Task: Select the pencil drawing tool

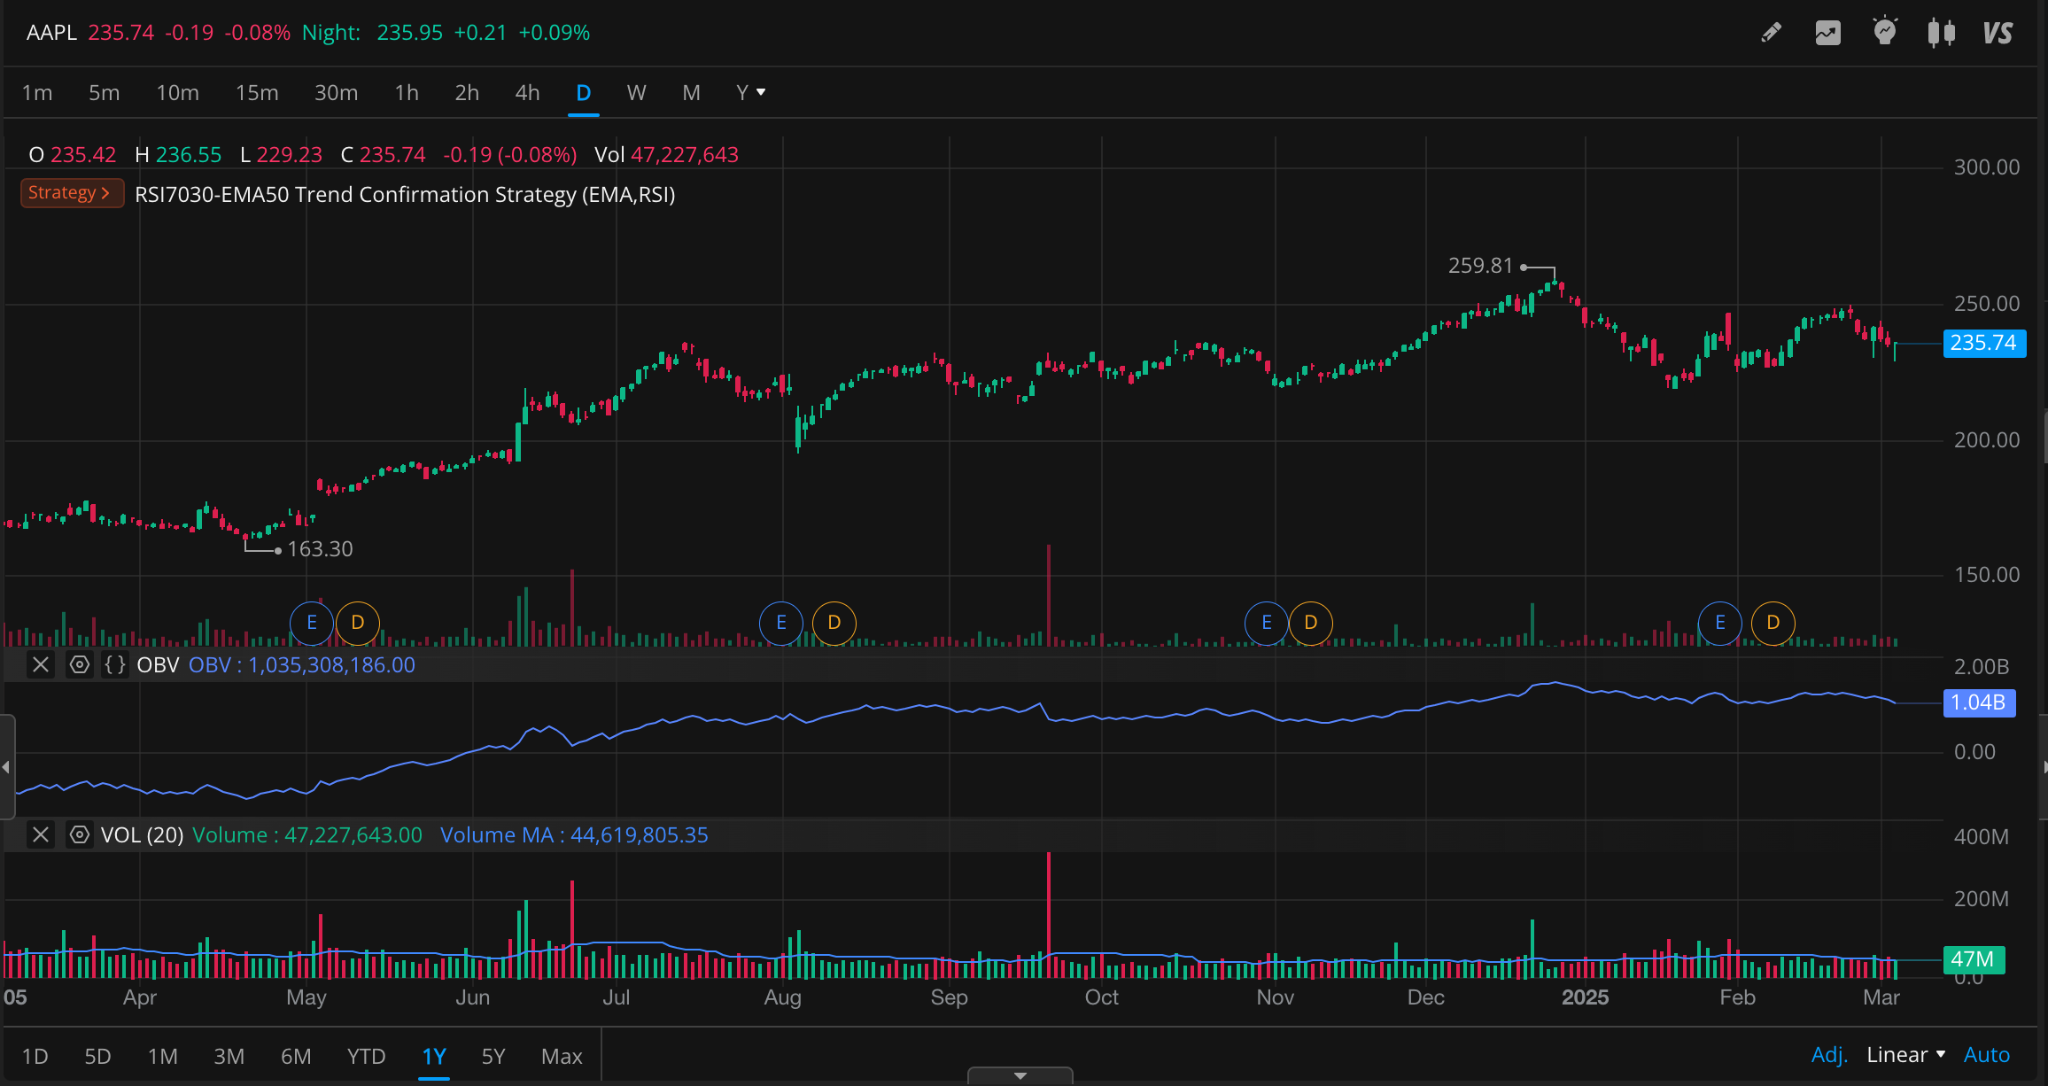Action: (1771, 33)
